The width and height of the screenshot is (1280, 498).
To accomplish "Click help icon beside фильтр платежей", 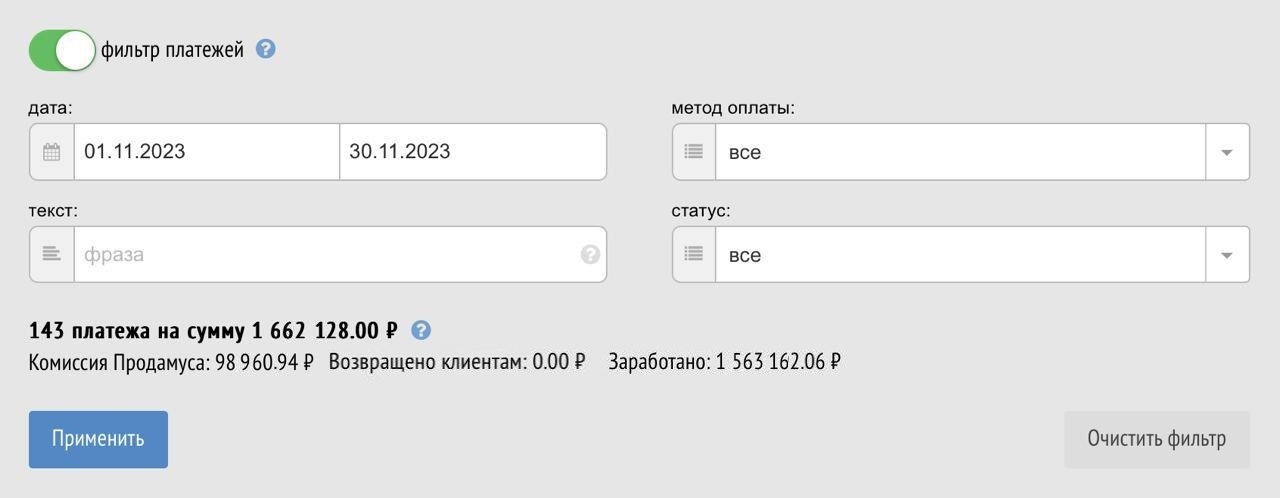I will pyautogui.click(x=265, y=49).
